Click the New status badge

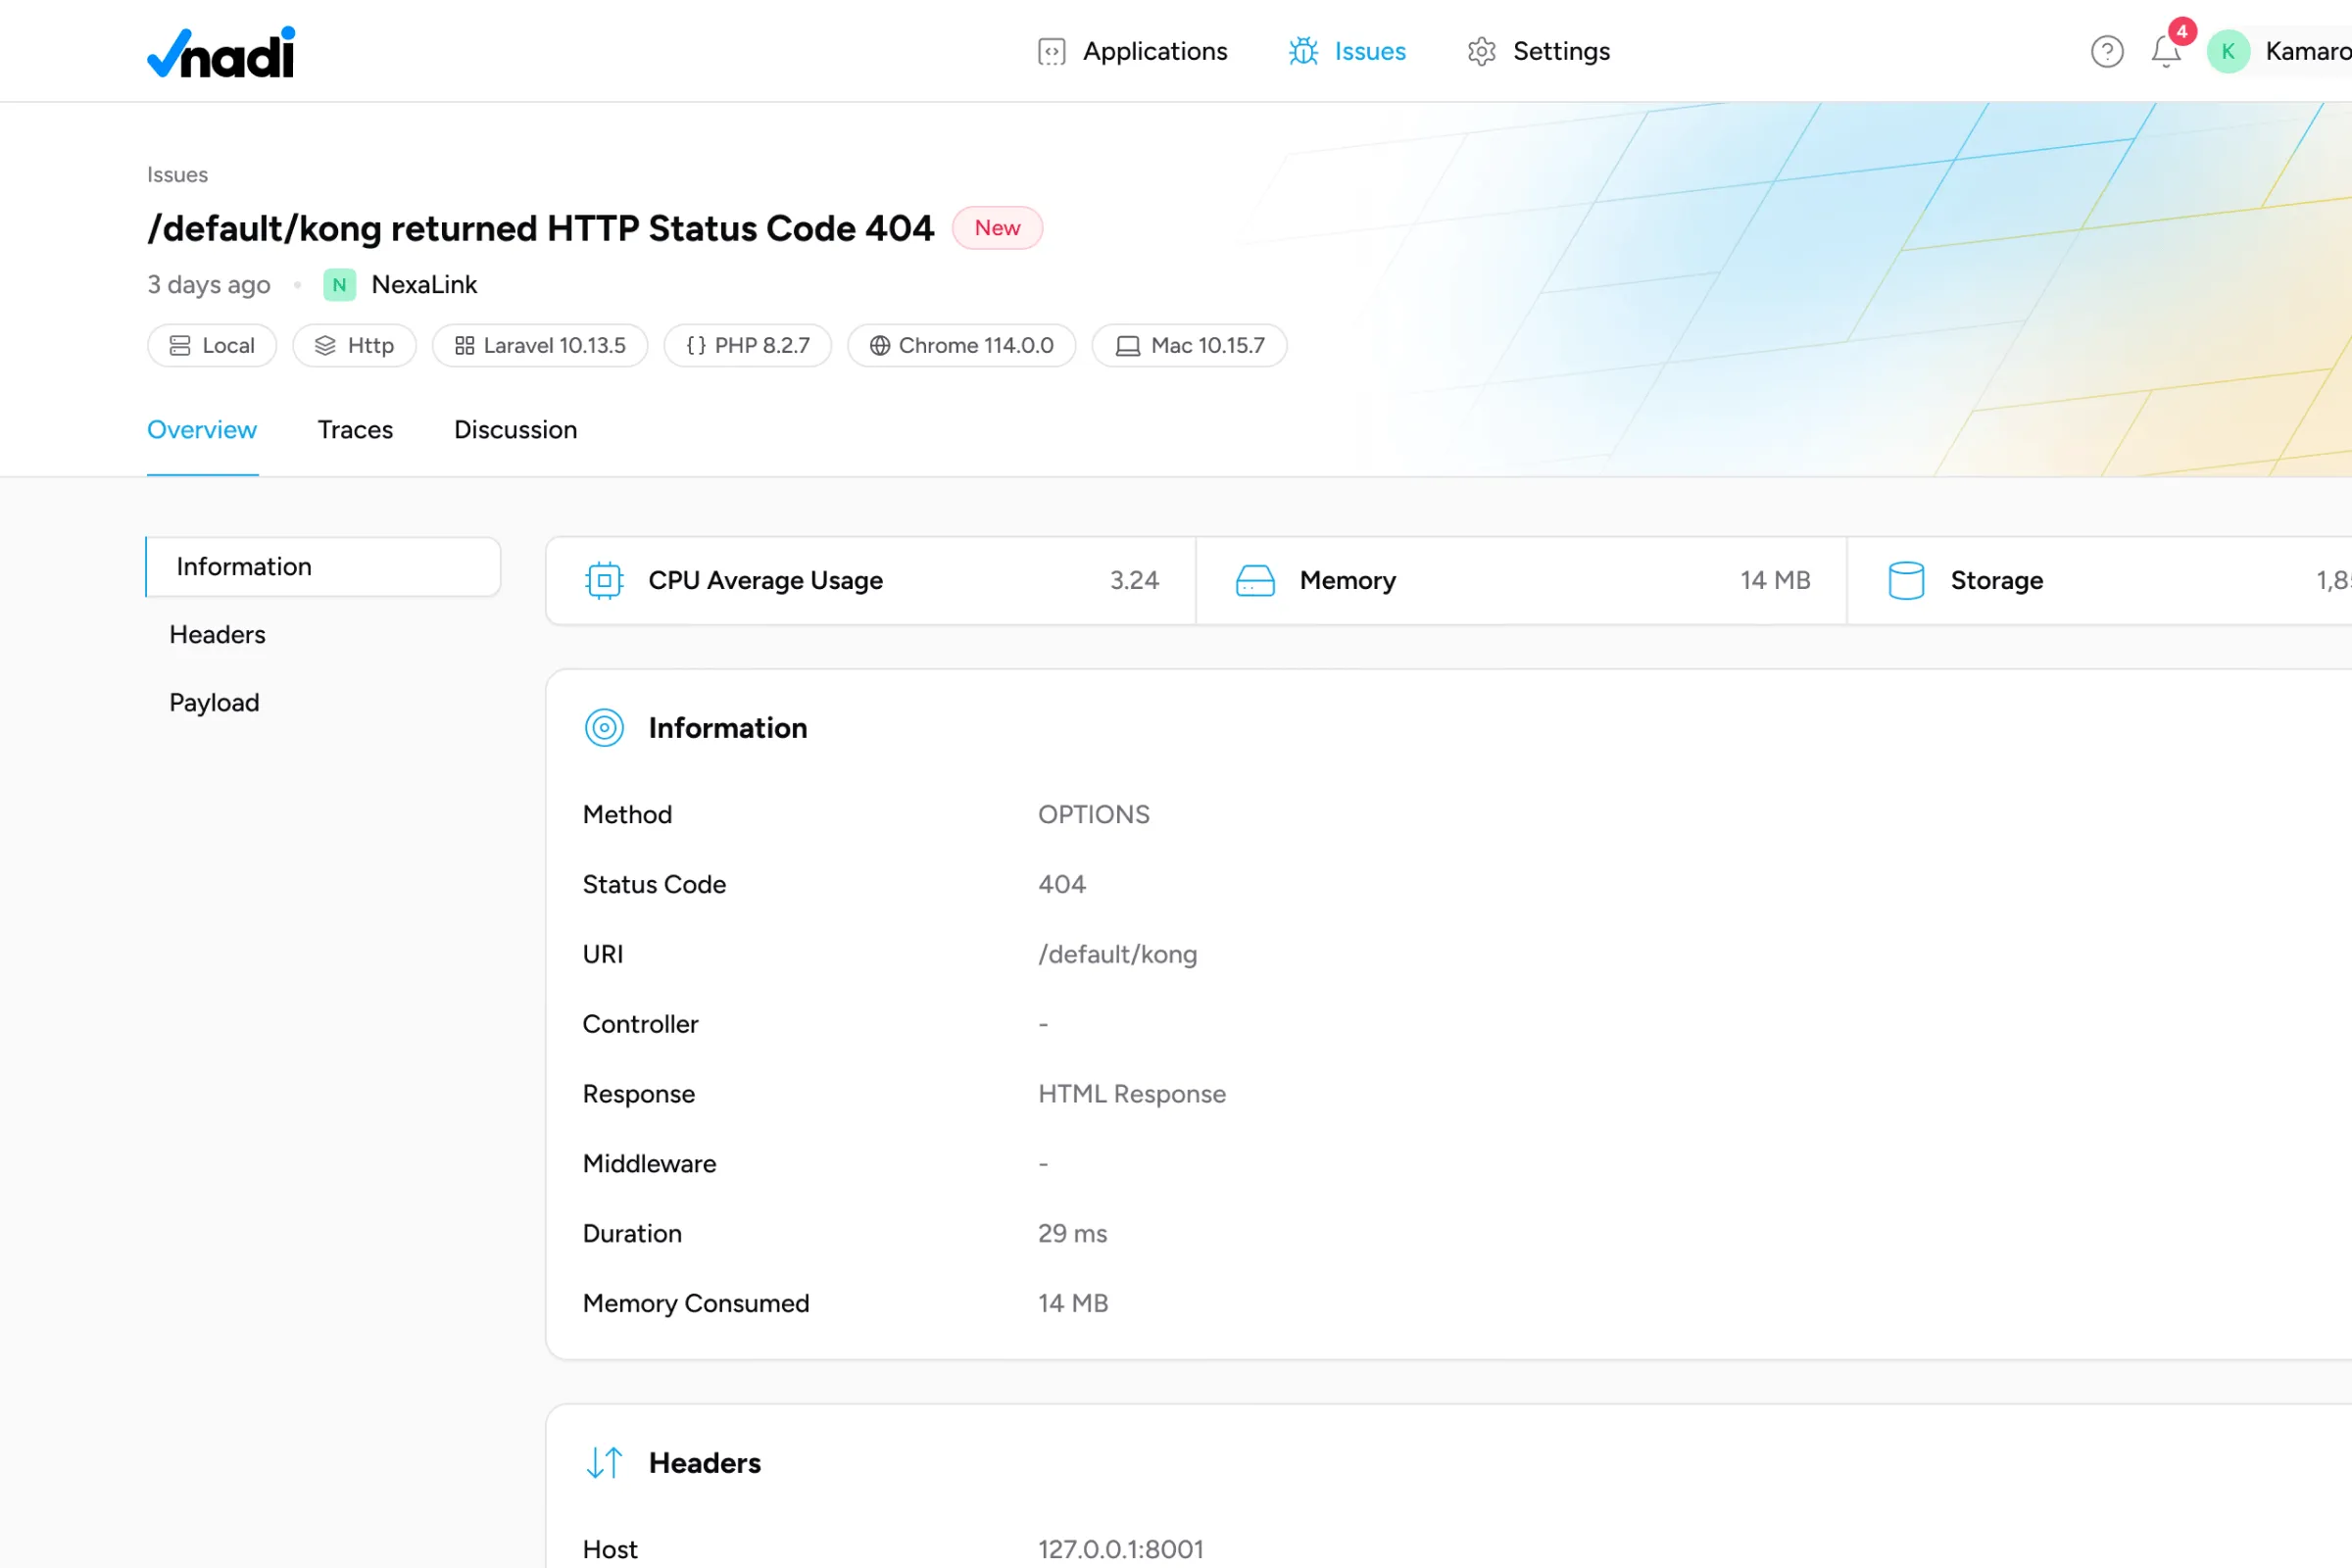pos(997,228)
